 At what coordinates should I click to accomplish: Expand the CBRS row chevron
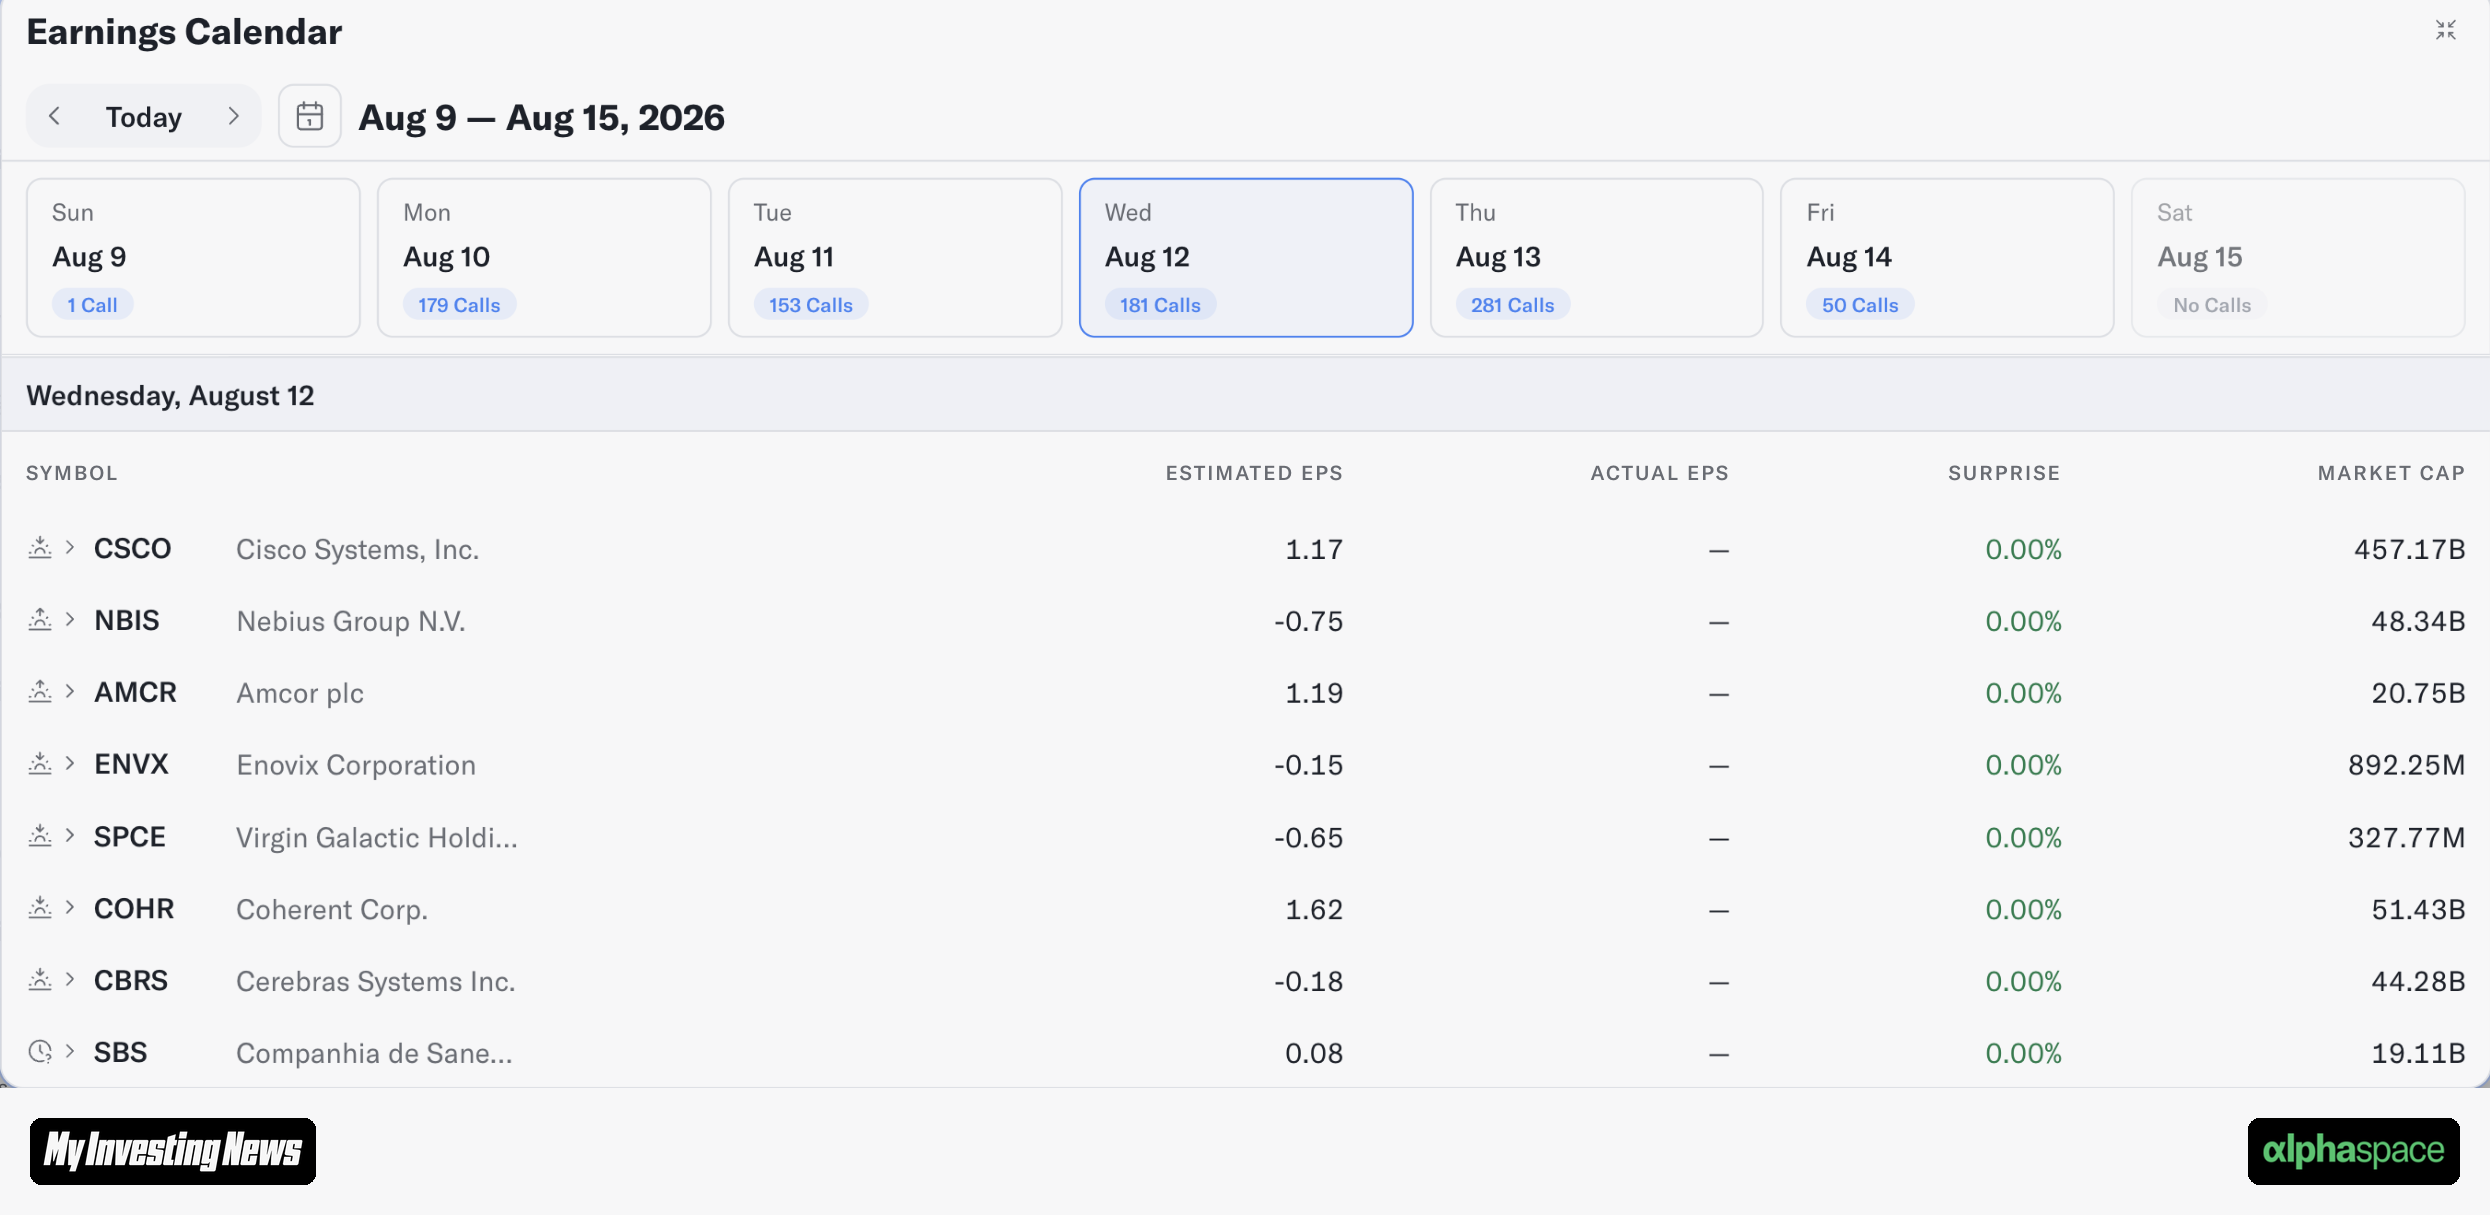(70, 979)
